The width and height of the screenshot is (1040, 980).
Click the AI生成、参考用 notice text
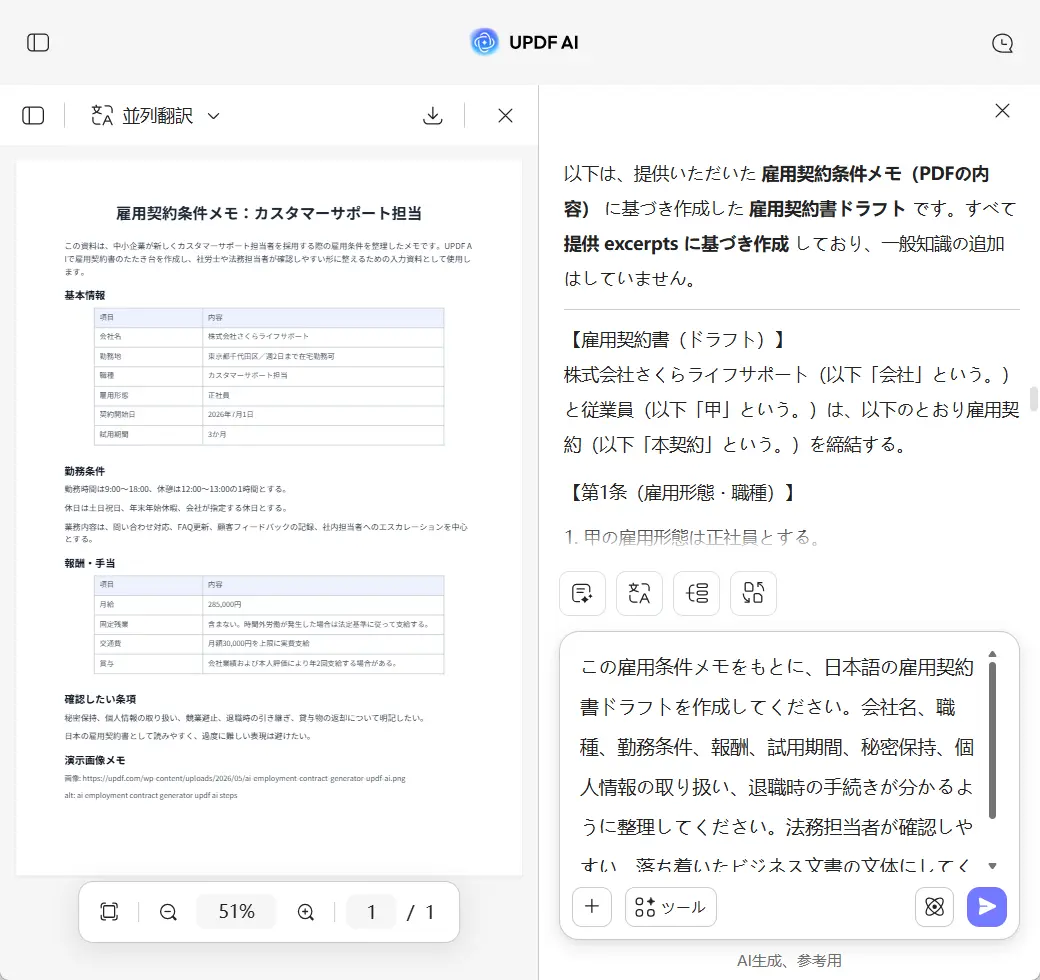tap(789, 960)
